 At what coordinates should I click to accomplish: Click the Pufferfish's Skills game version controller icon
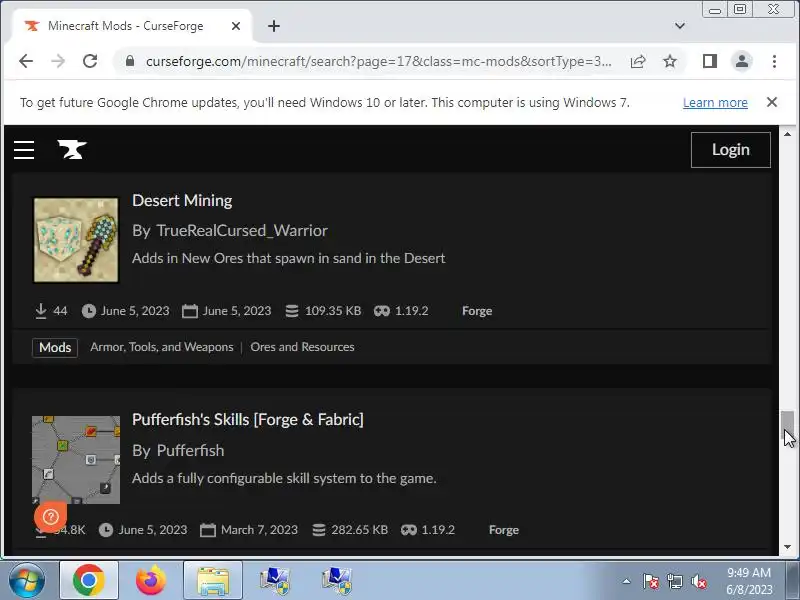tap(409, 530)
